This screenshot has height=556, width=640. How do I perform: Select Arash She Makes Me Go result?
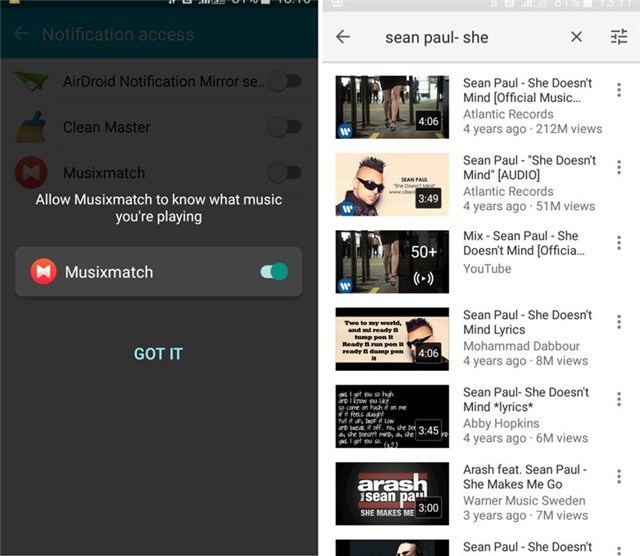click(x=524, y=477)
